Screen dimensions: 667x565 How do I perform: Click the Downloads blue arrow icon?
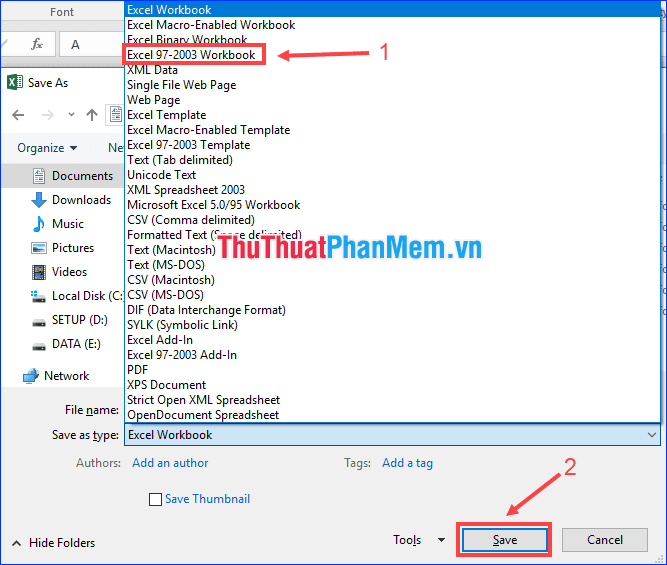pyautogui.click(x=39, y=200)
